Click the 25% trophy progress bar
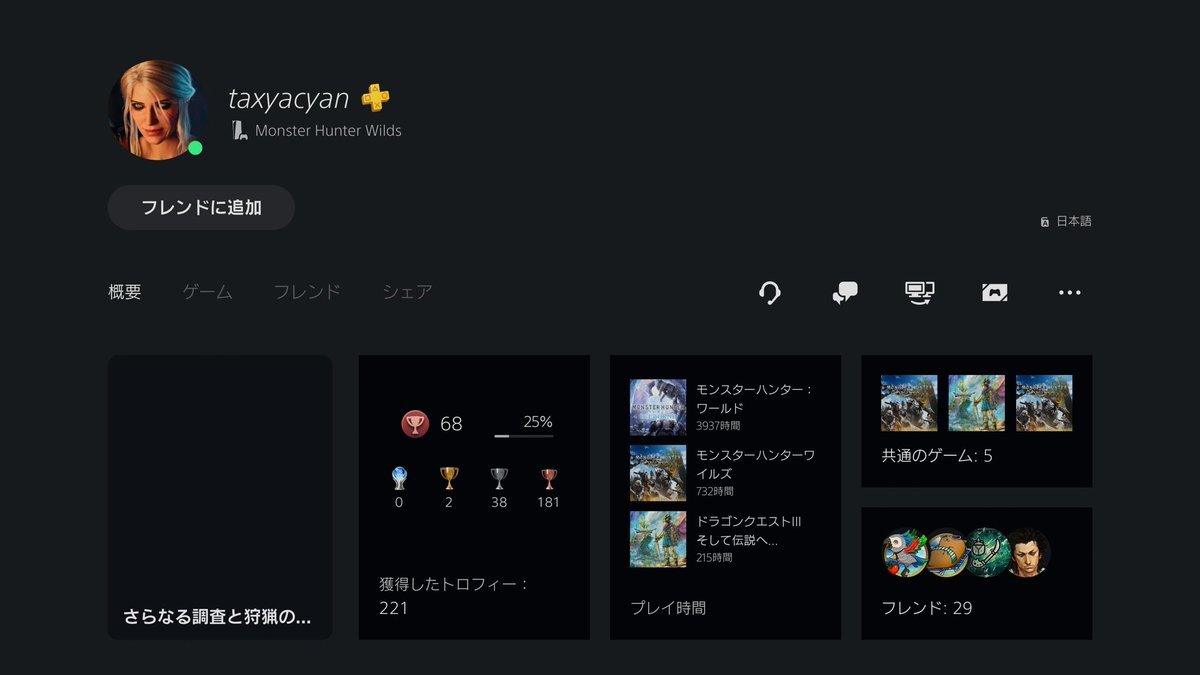Viewport: 1200px width, 675px height. coord(524,436)
